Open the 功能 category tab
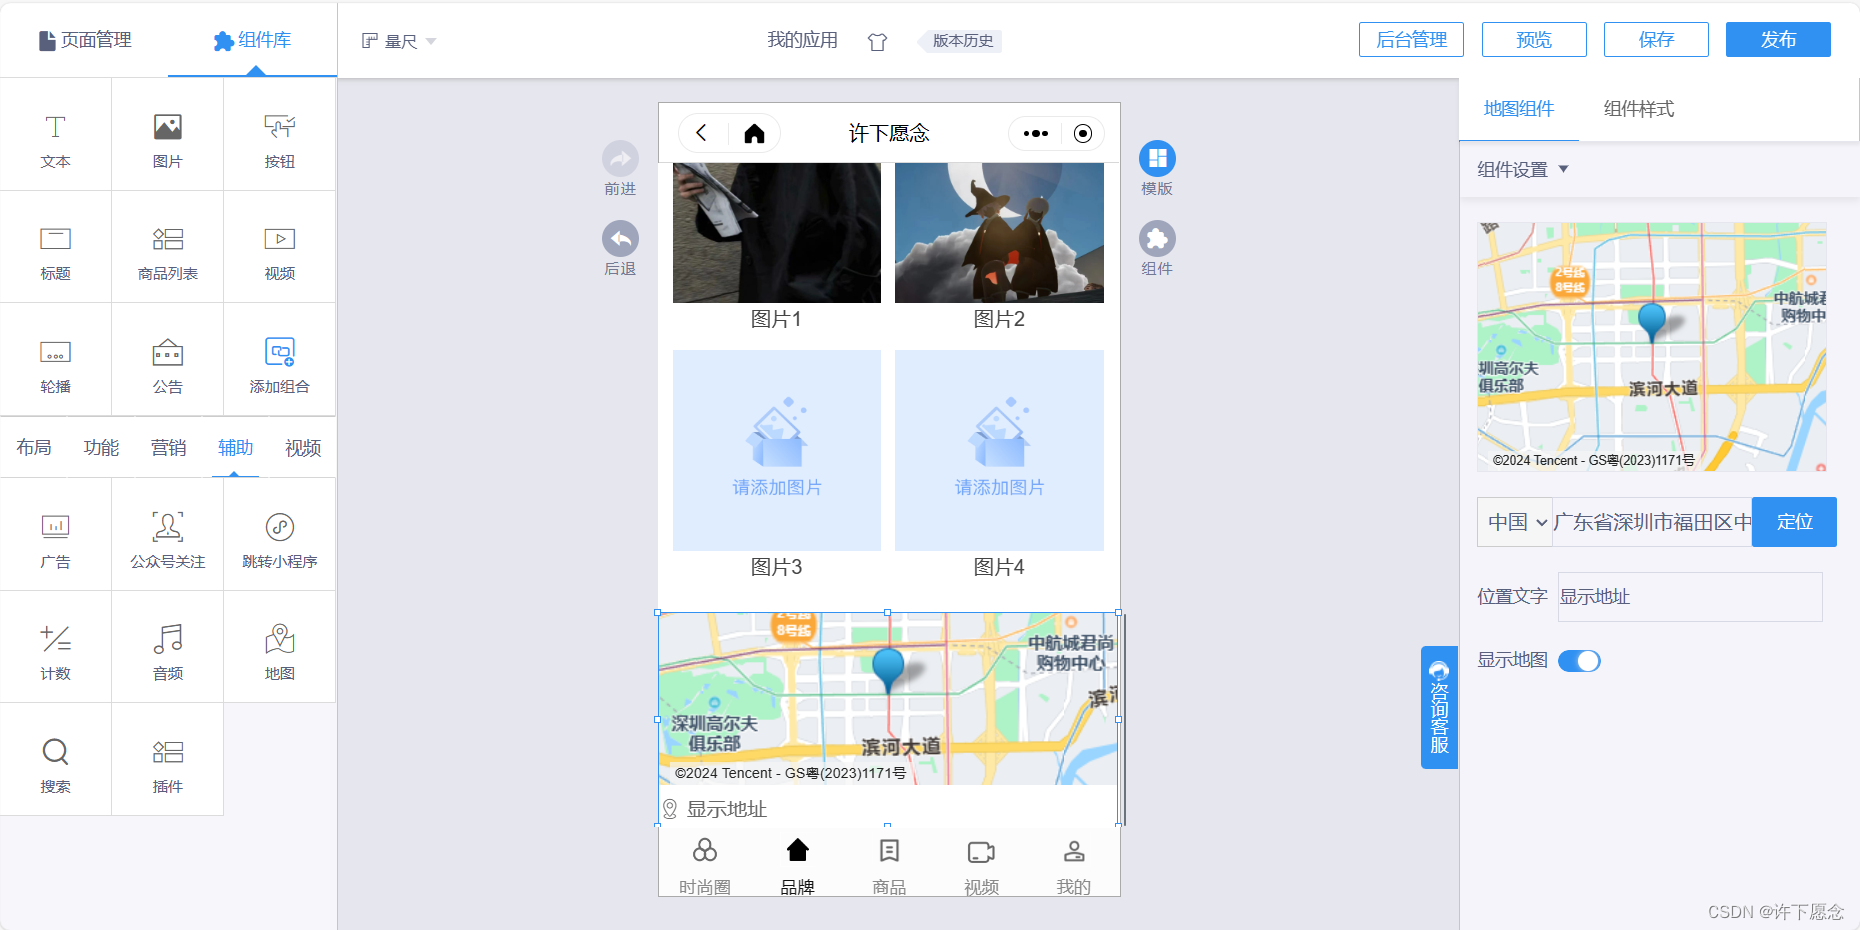 101,448
